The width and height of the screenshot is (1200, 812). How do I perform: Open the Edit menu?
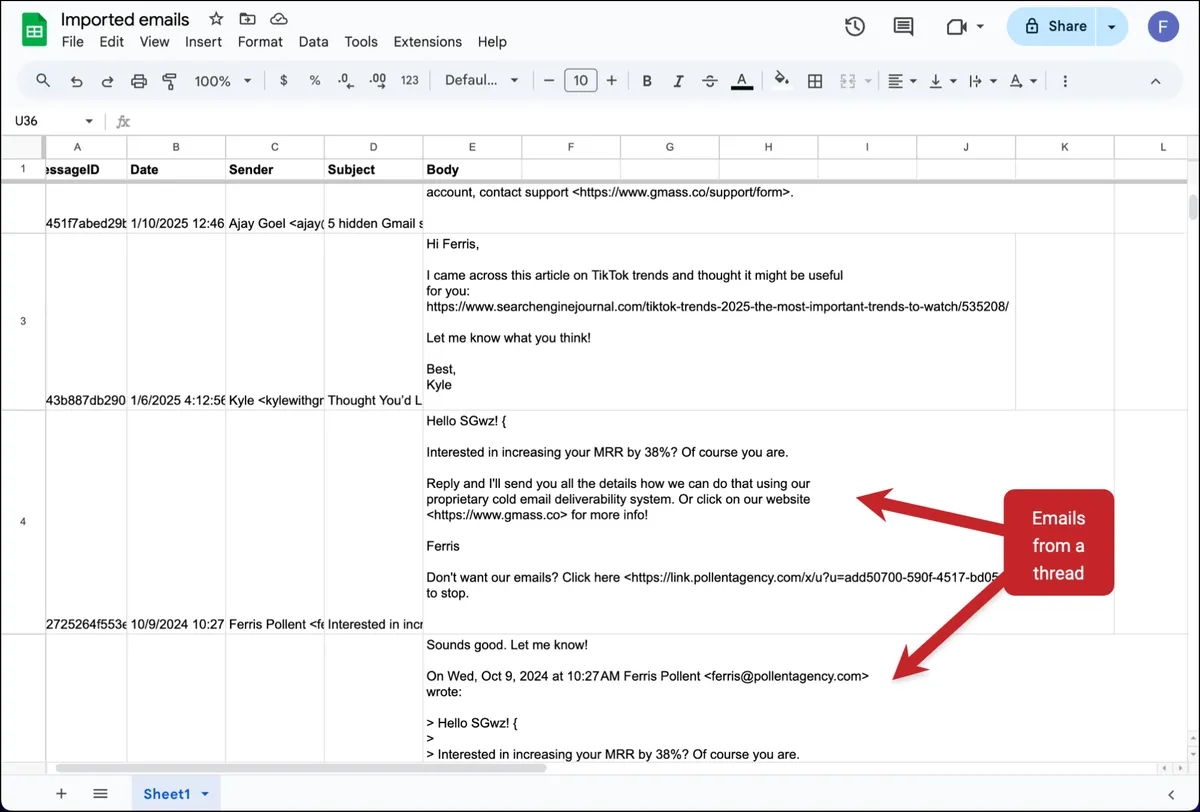tap(112, 42)
